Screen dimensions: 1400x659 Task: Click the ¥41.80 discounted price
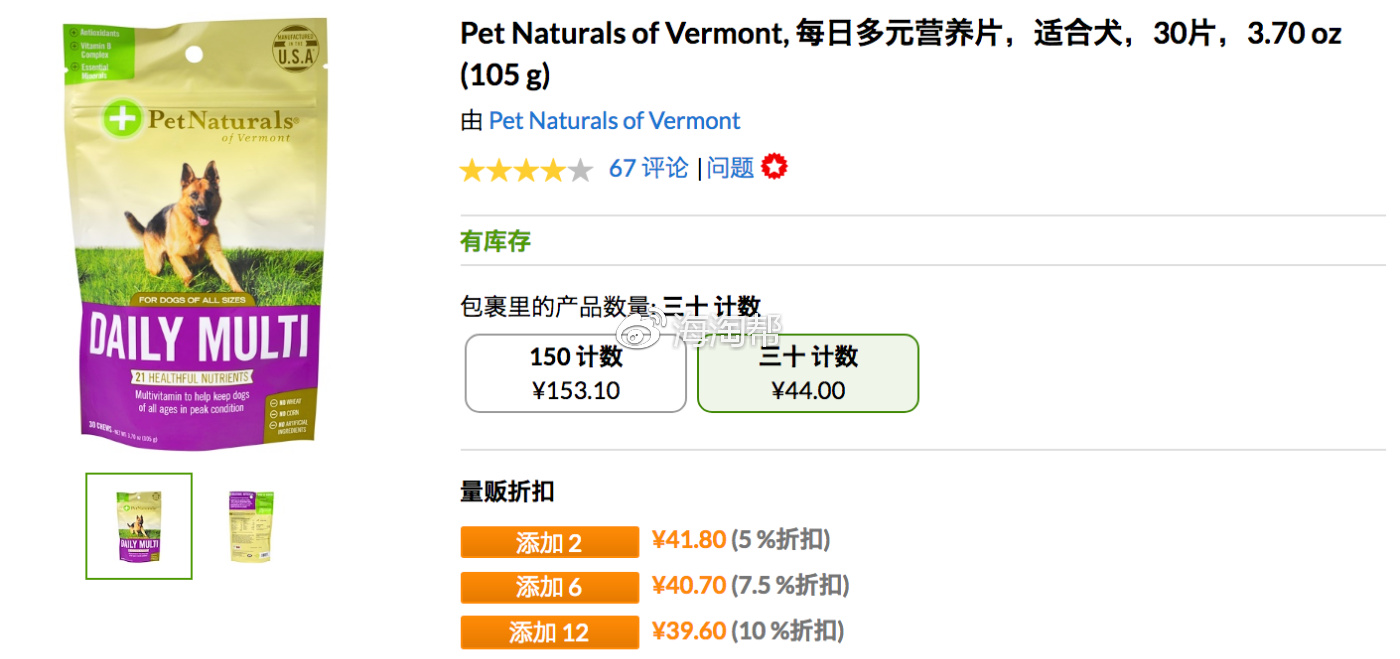coord(689,540)
